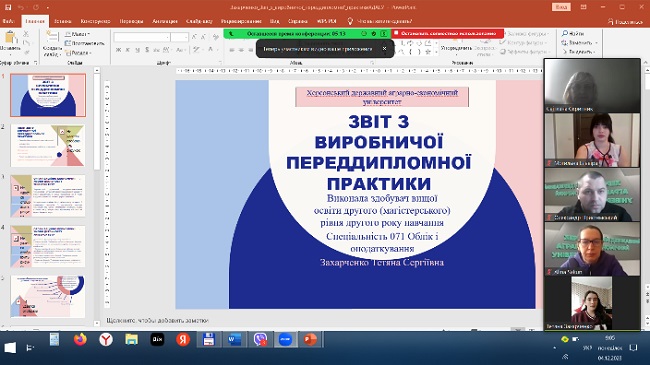Click the PowerPoint icon on the taskbar
Screen dimensions: 650x365
pos(310,340)
